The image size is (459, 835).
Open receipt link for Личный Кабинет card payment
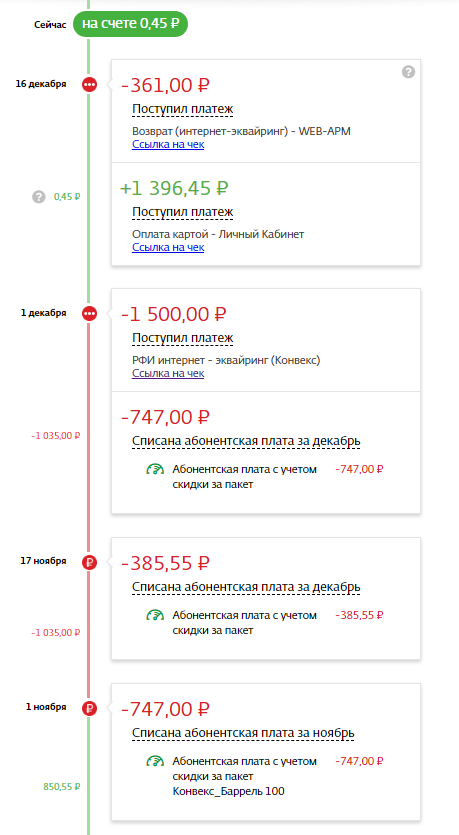168,247
